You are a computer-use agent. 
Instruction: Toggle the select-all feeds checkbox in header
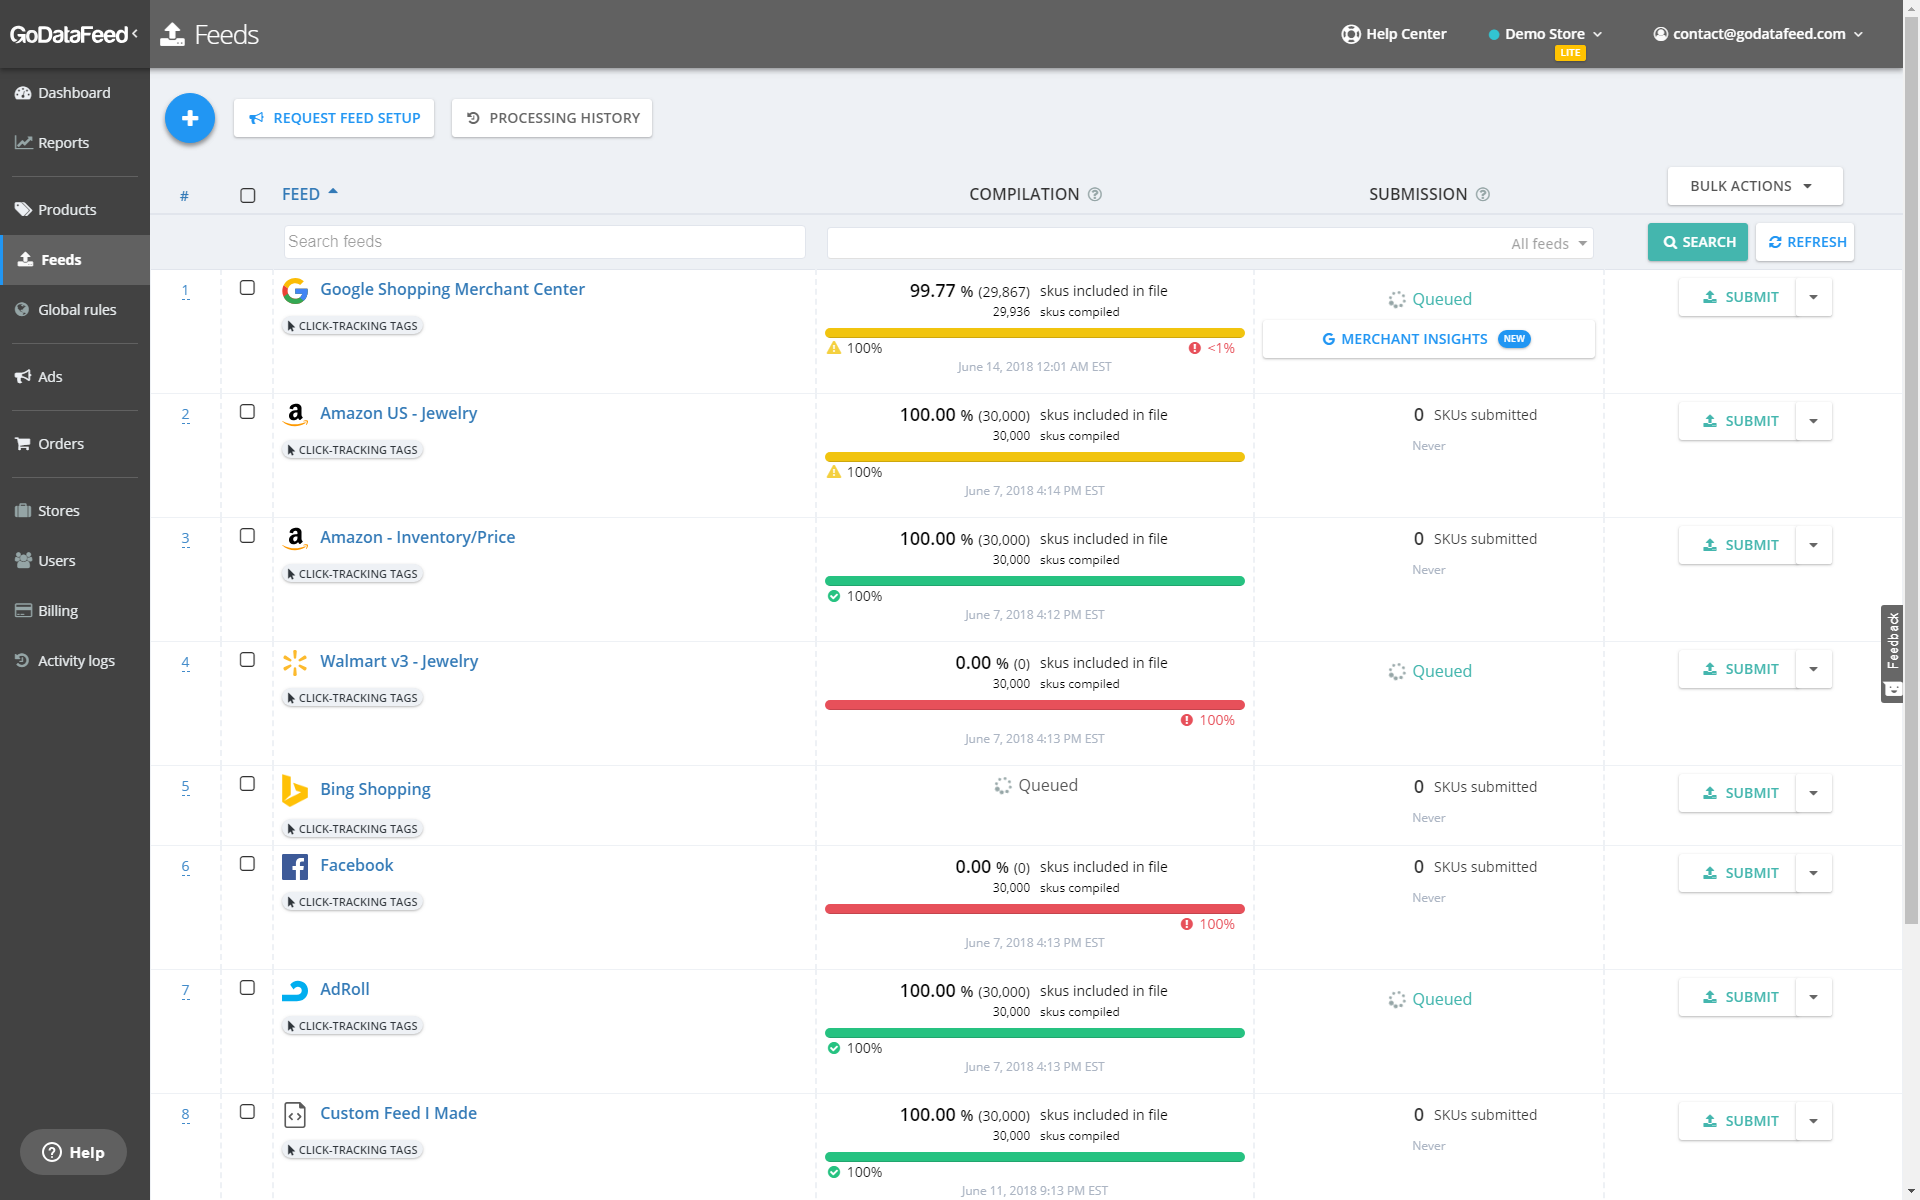(247, 195)
